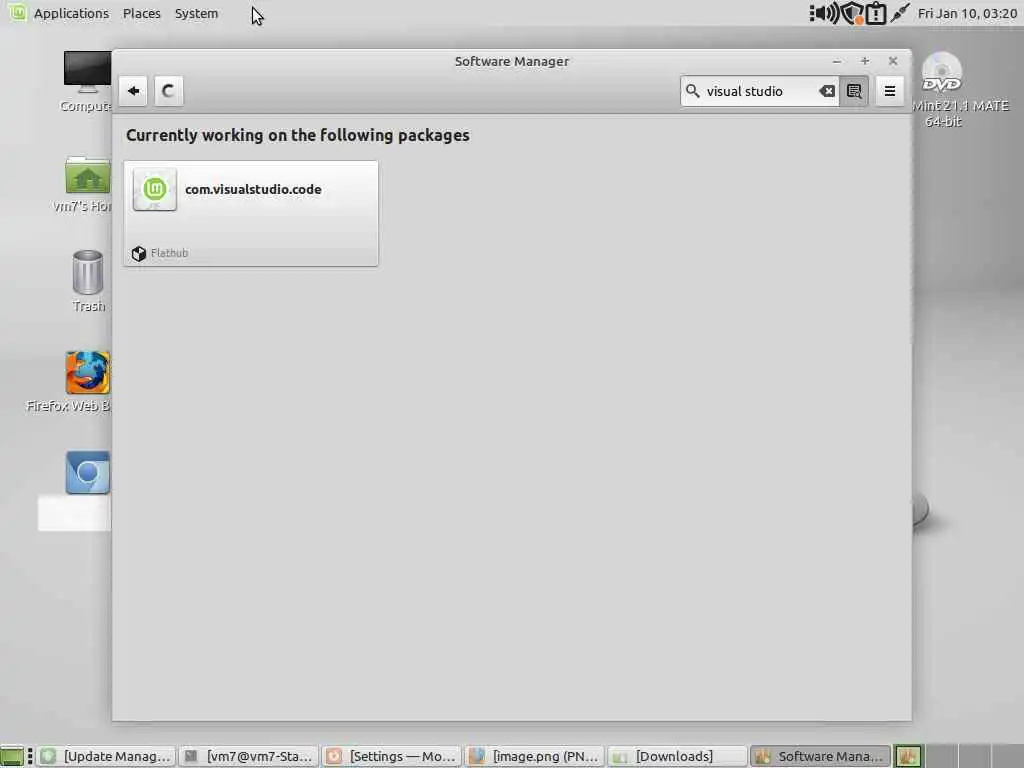Click the active workspace switcher icon
This screenshot has width=1024, height=768.
[908, 756]
